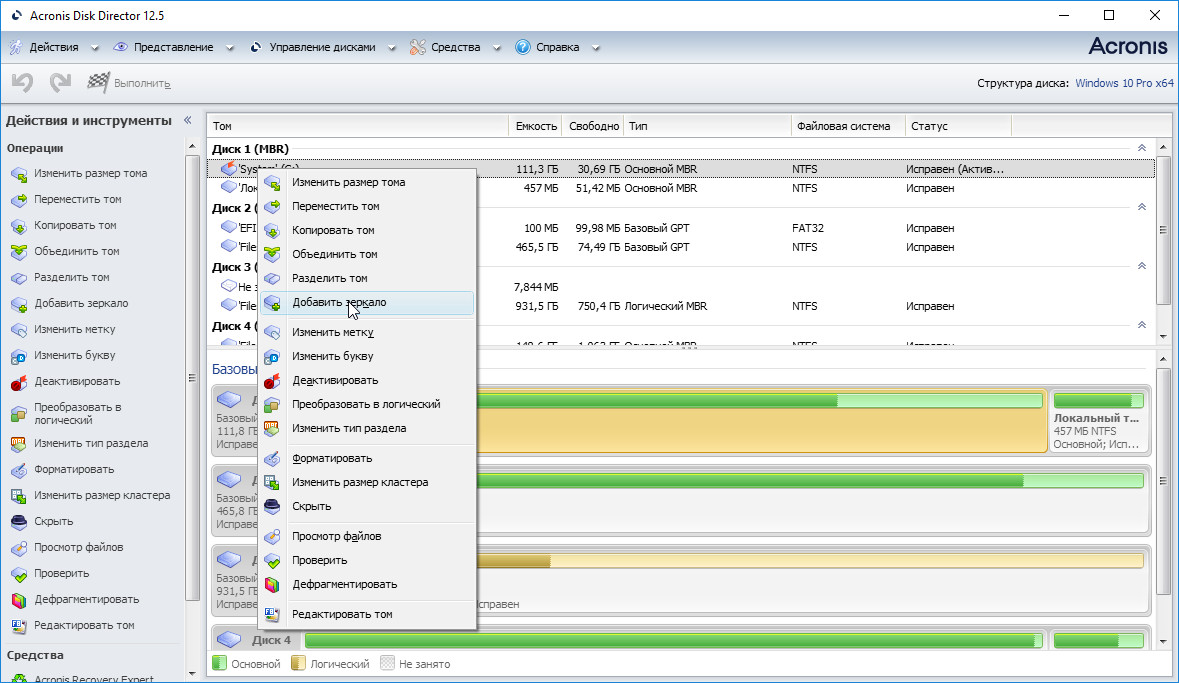The width and height of the screenshot is (1179, 683).
Task: Select 'Изменить размер кластера' context entry
Action: (x=359, y=482)
